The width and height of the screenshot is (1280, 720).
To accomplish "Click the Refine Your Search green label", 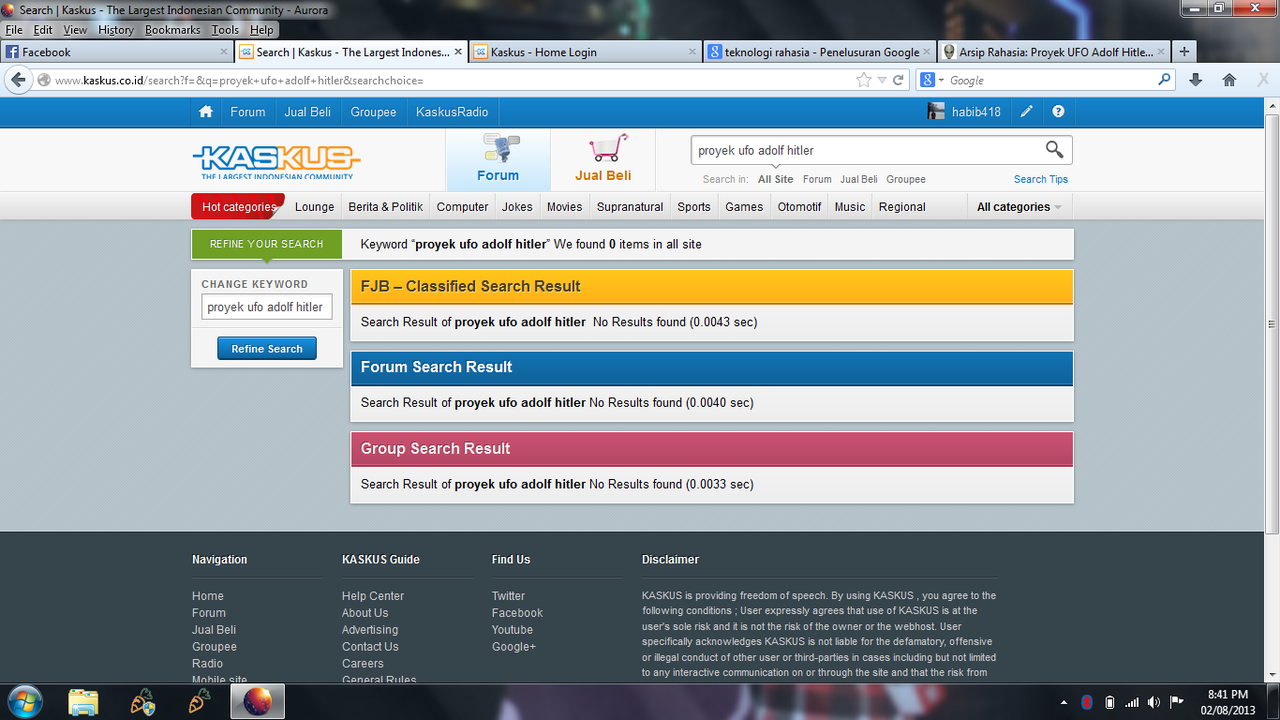I will pyautogui.click(x=267, y=244).
